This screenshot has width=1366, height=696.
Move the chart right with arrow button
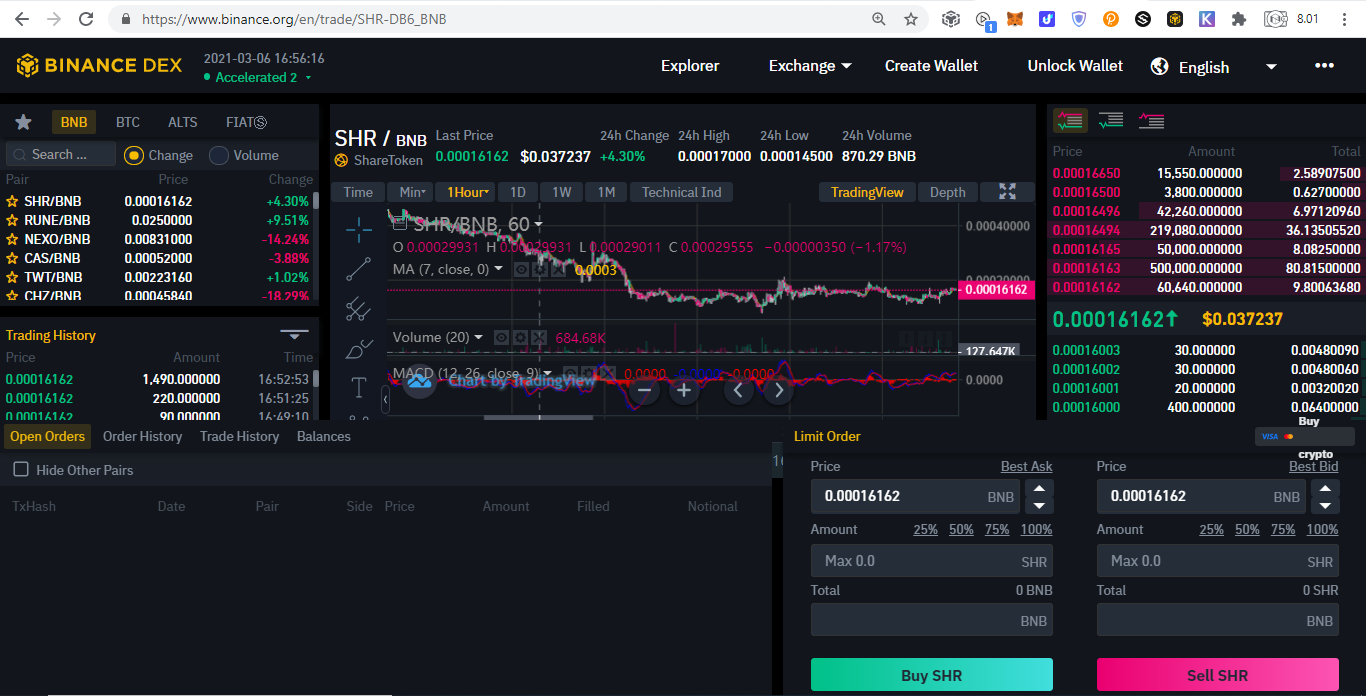(778, 390)
